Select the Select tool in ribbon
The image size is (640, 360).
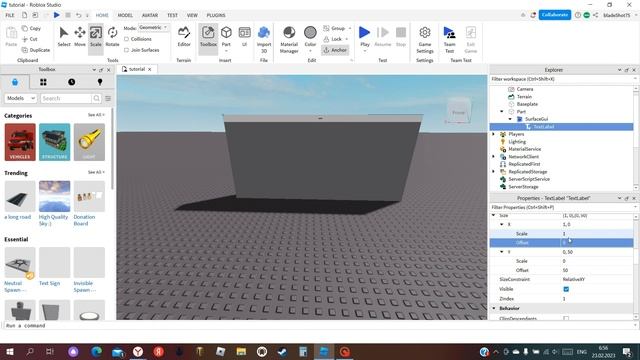64,37
